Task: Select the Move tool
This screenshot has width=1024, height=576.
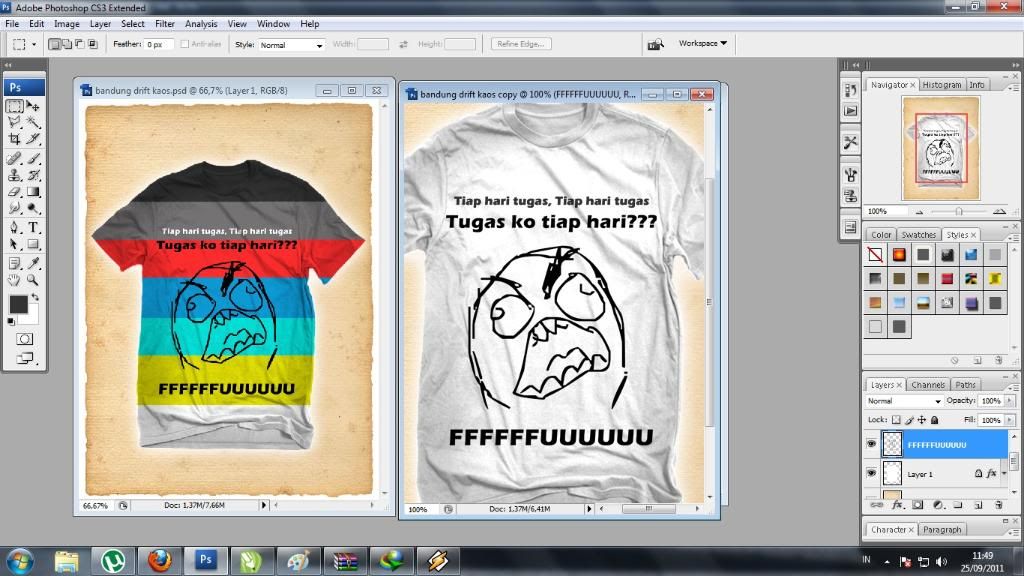Action: (33, 106)
